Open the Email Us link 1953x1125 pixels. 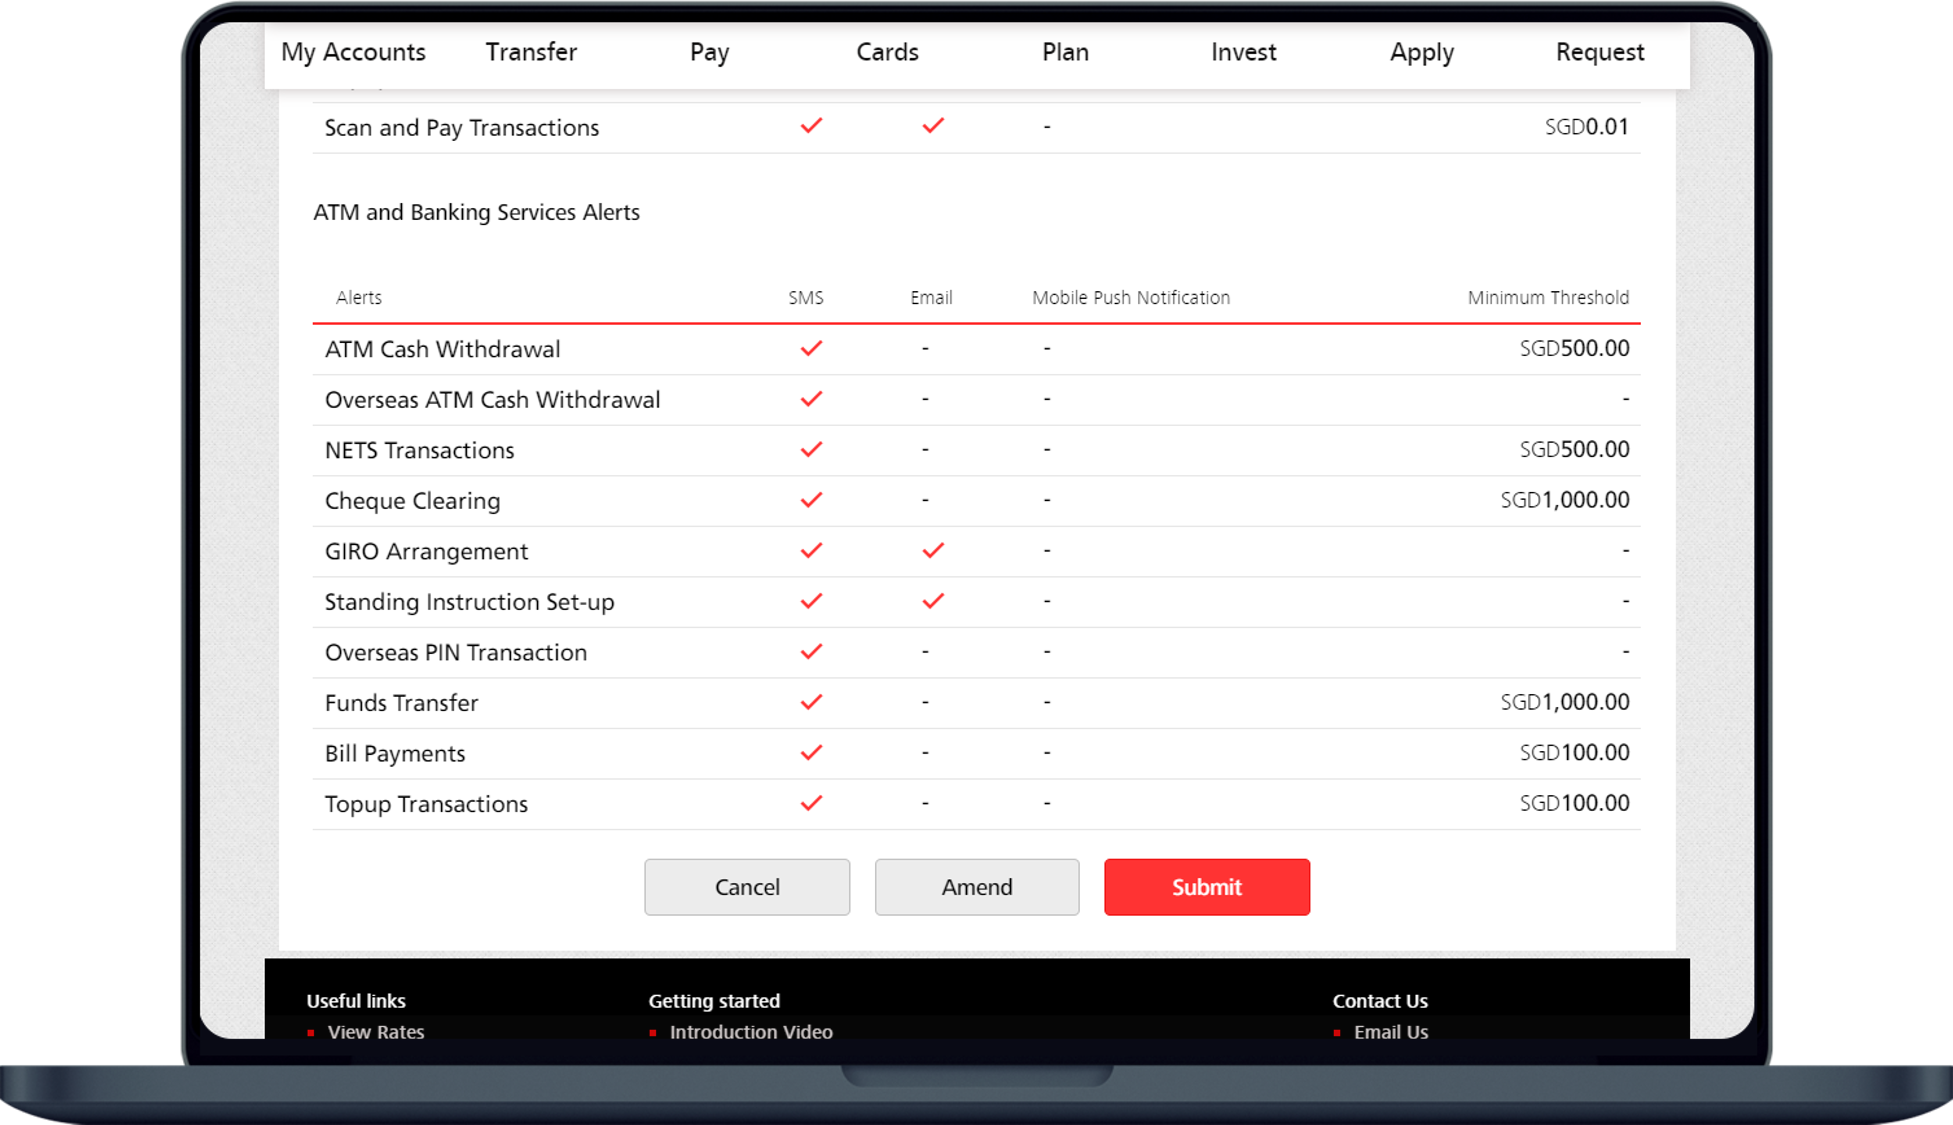click(x=1391, y=1032)
